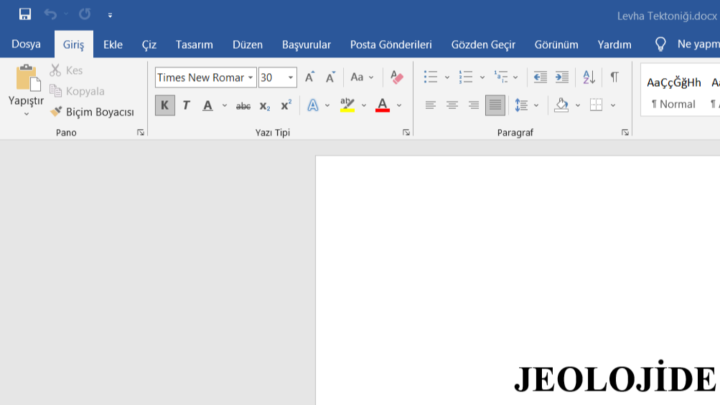Expand the font size dropdown arrow
This screenshot has height=405, width=720.
291,78
